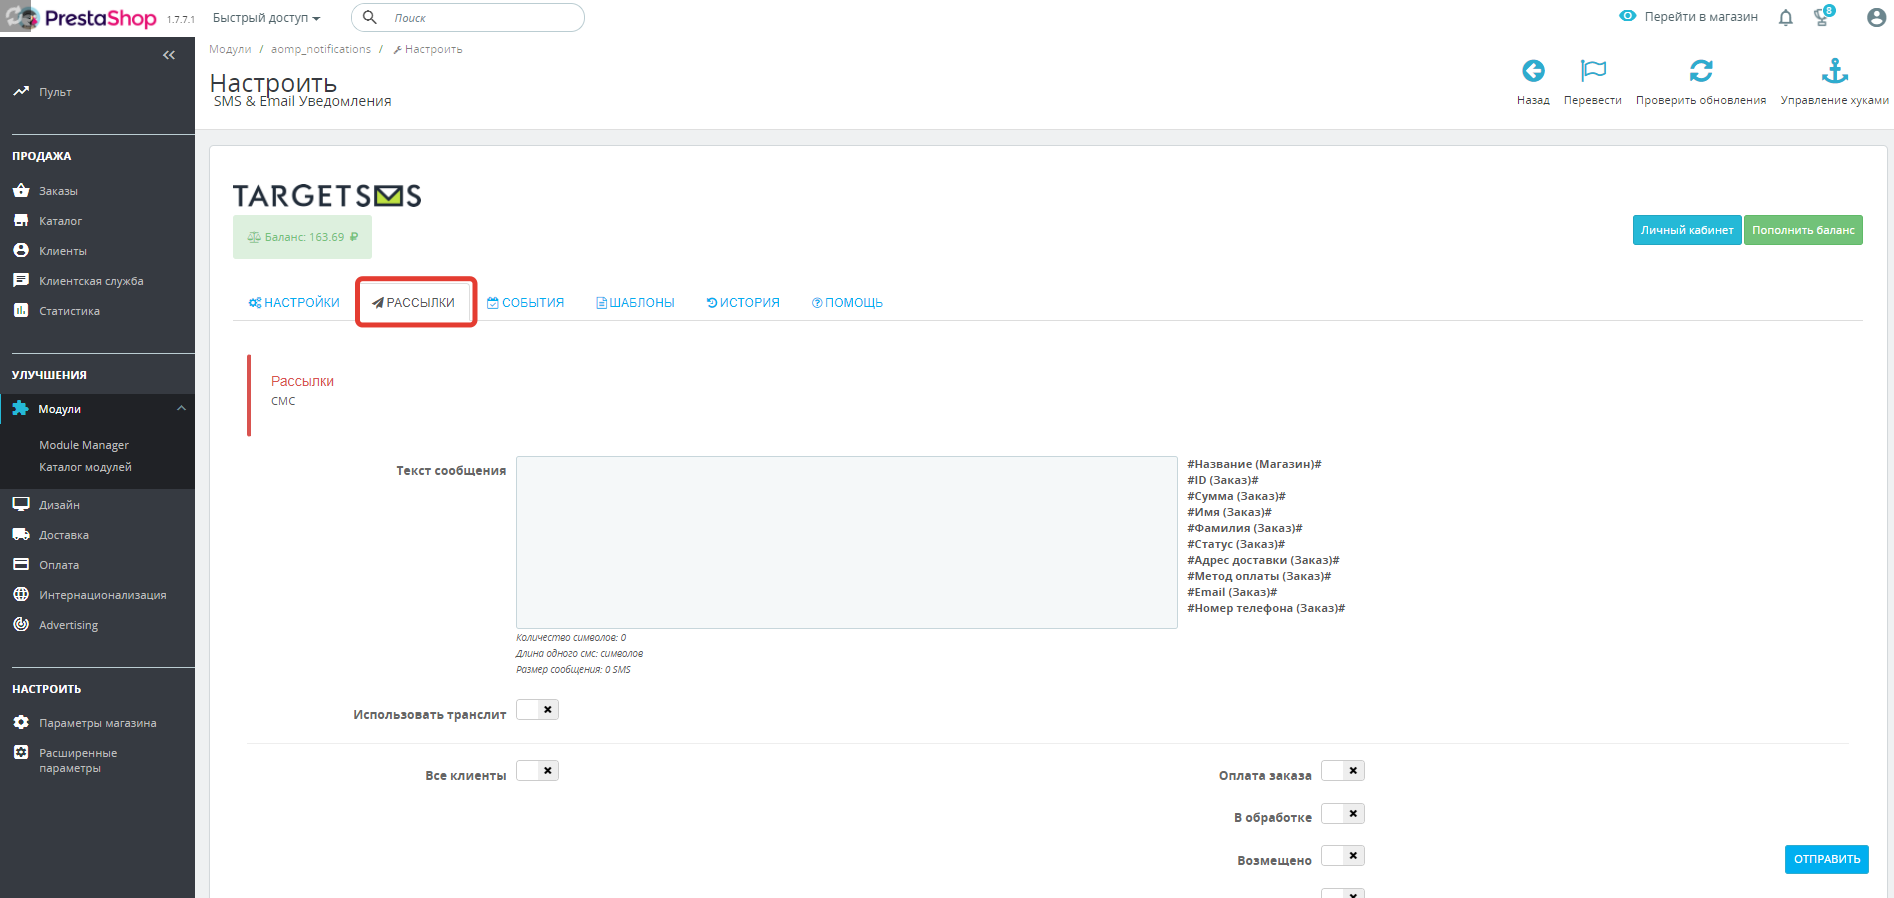
Task: Click the Дизайн monitor icon
Action: pos(21,504)
